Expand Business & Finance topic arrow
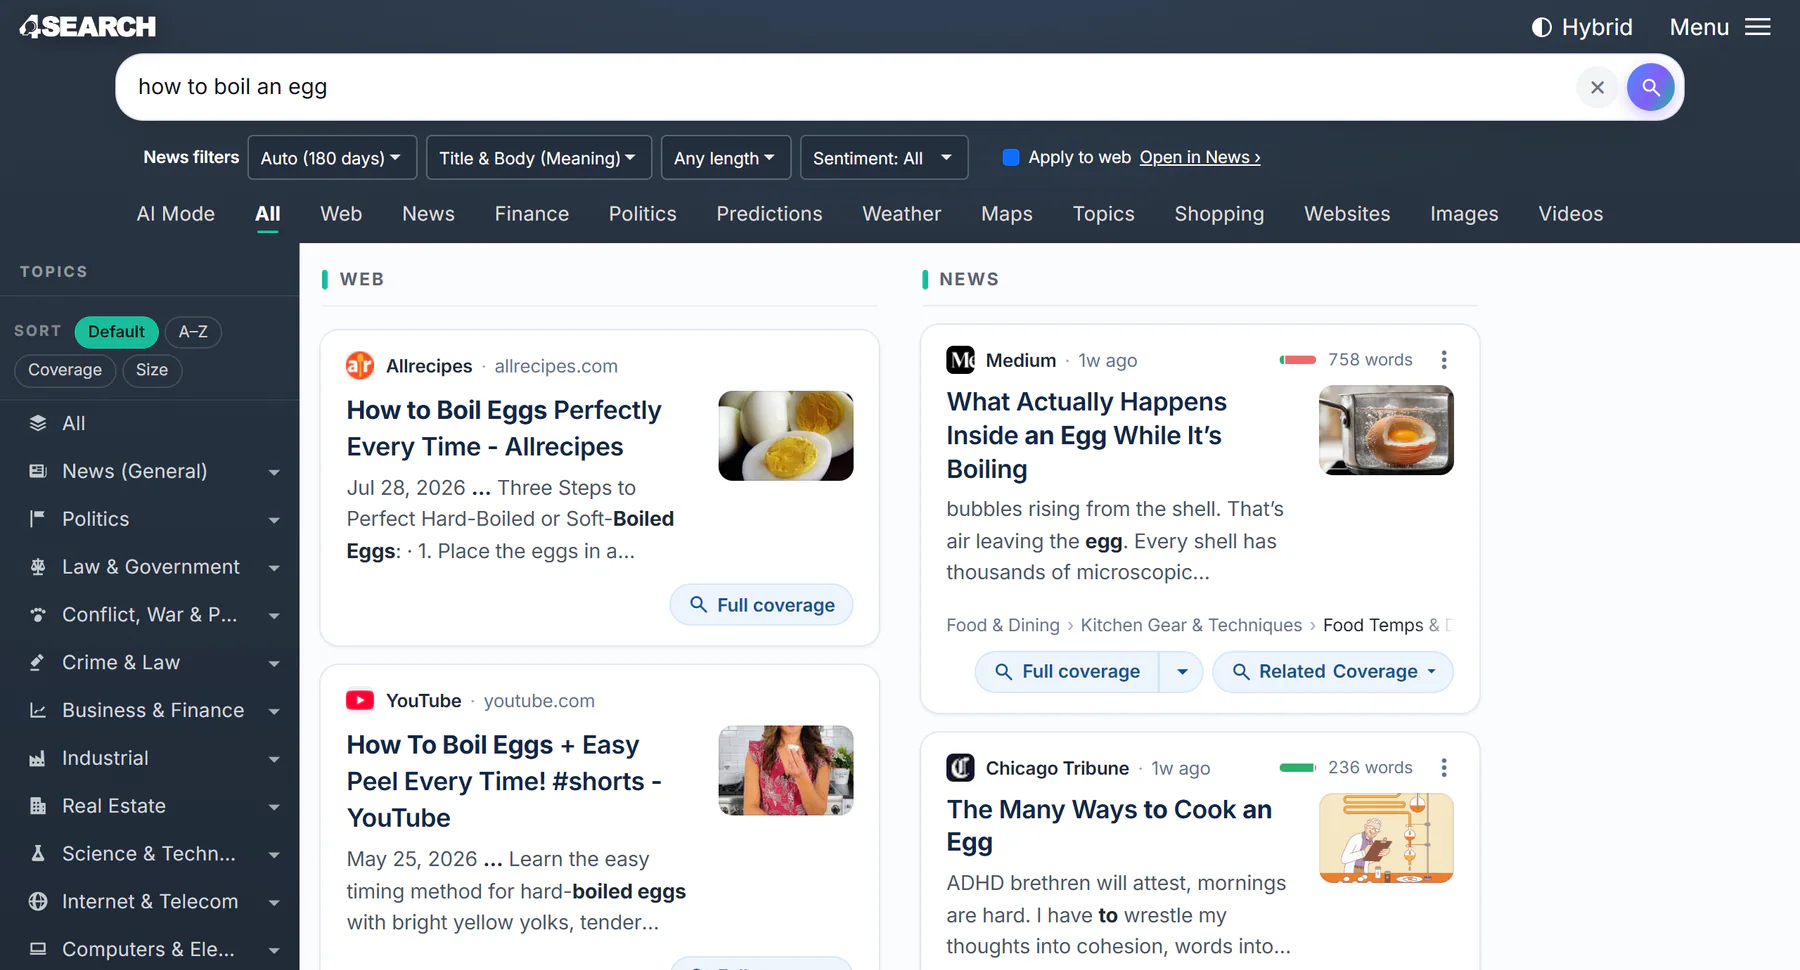 point(274,711)
